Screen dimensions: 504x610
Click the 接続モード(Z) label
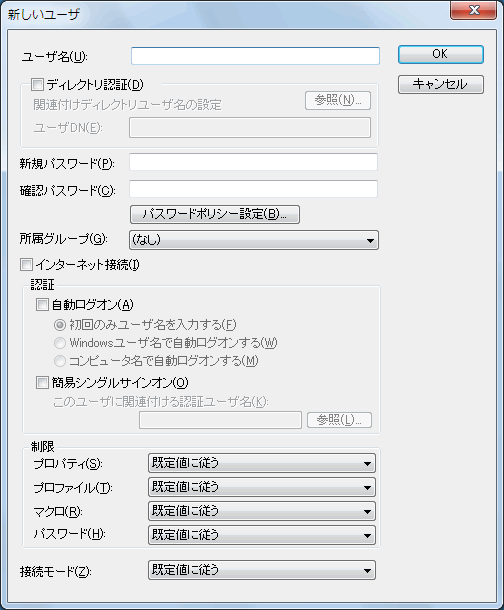pyautogui.click(x=56, y=571)
